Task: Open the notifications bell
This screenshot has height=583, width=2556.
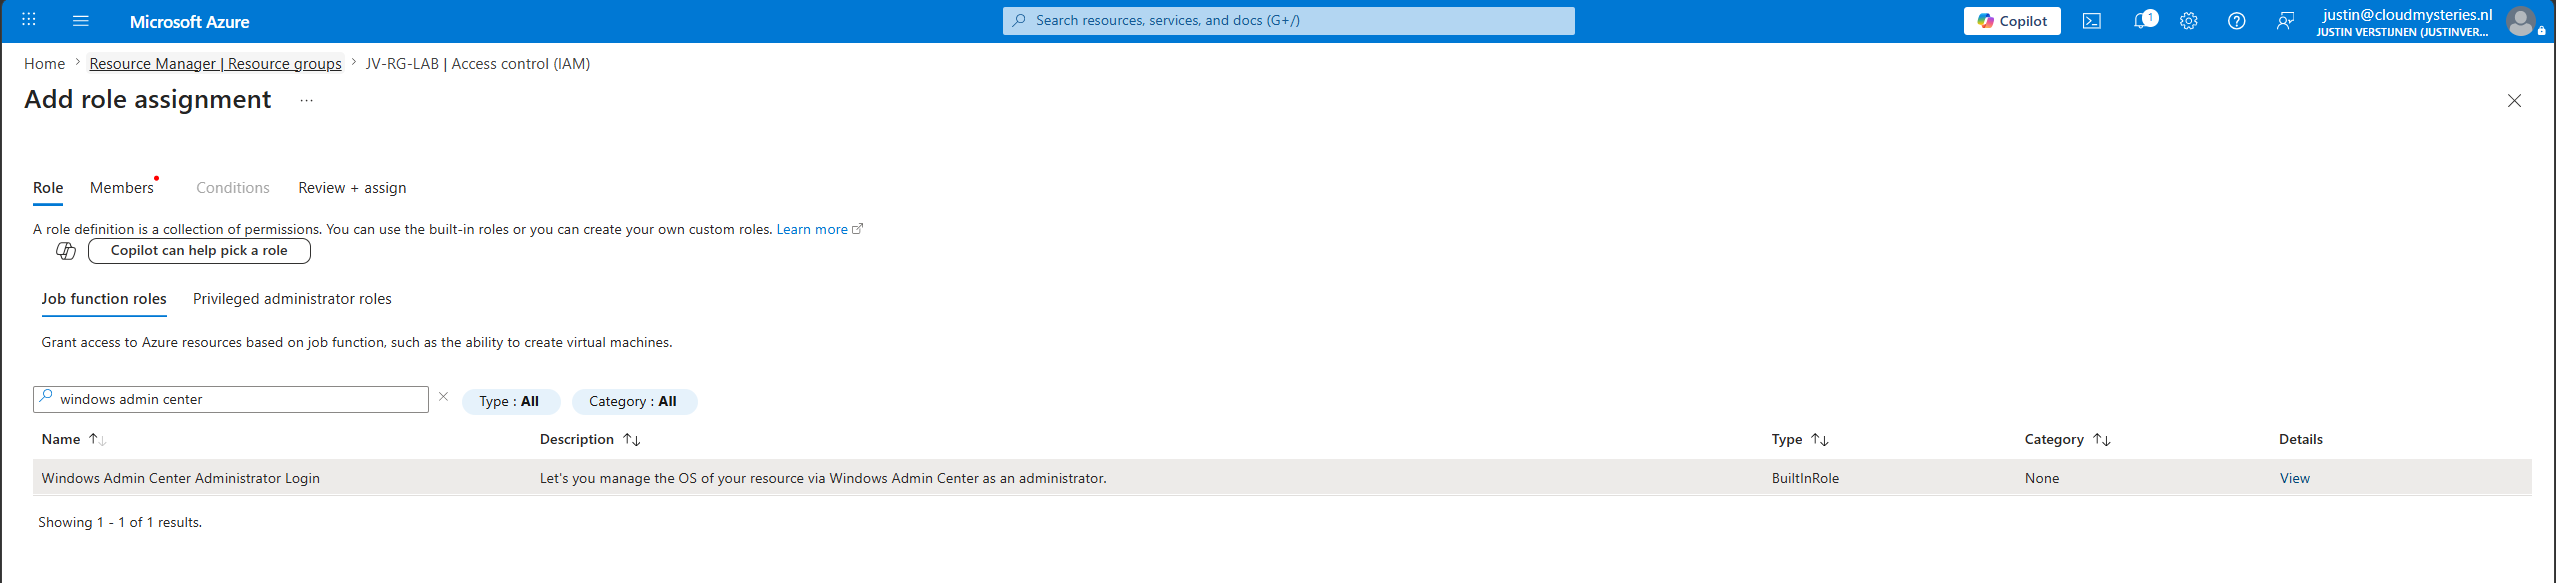Action: coord(2143,20)
